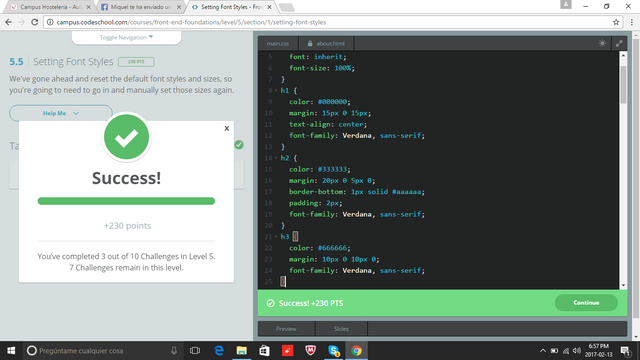The image size is (640, 360).
Task: Collapse the h3 rule fold arrow
Action: click(x=276, y=237)
